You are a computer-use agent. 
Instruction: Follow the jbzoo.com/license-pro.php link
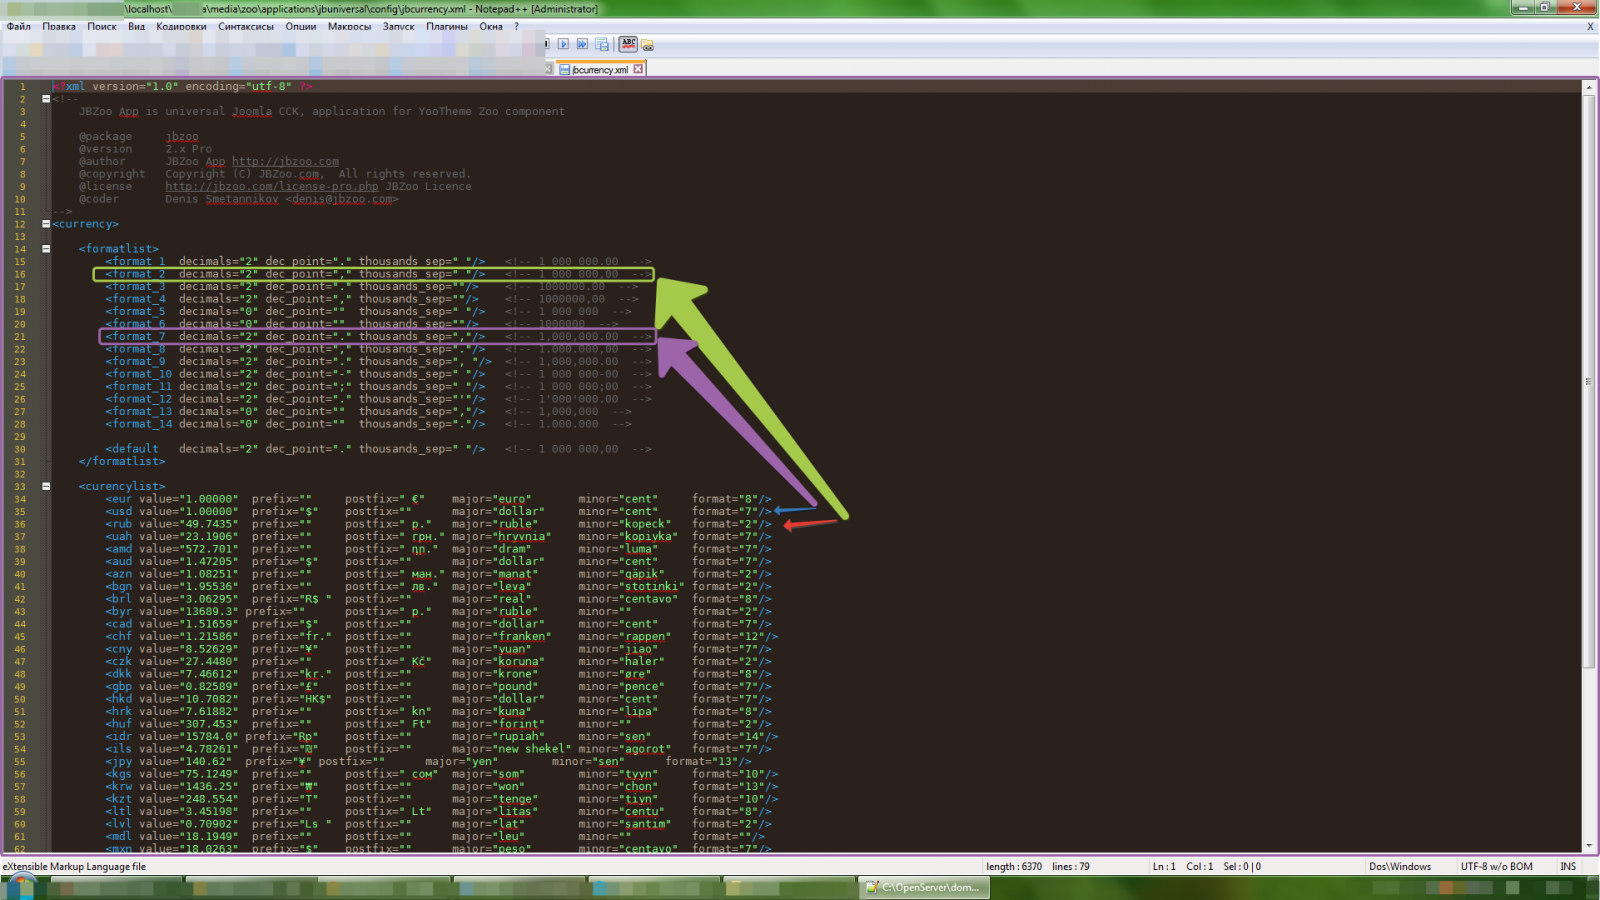(271, 187)
